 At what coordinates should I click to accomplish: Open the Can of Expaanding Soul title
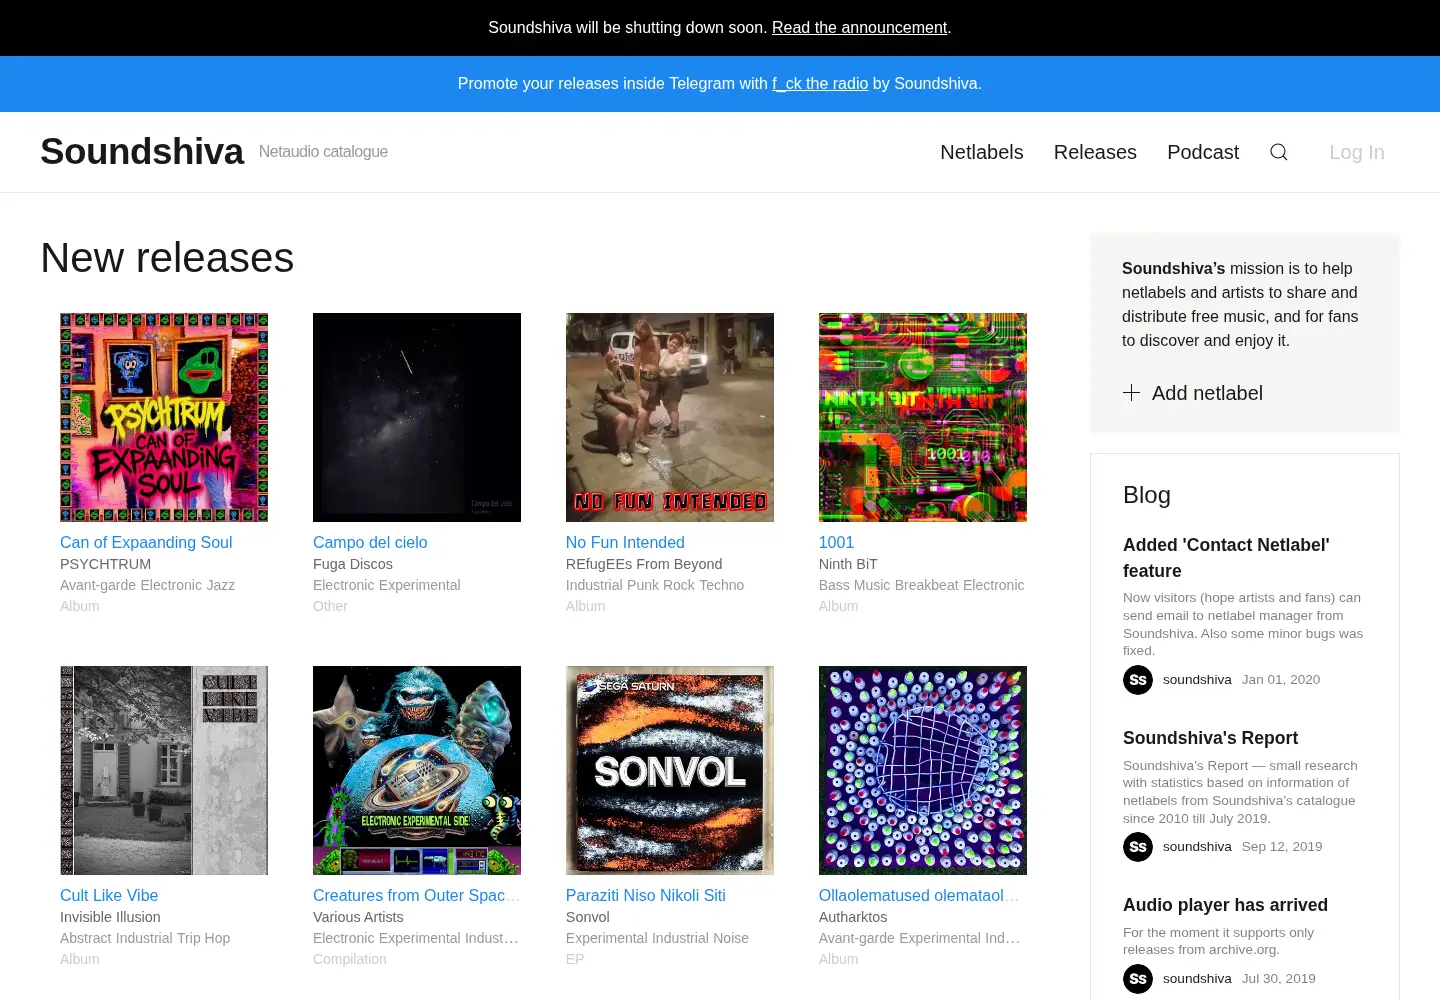146,542
